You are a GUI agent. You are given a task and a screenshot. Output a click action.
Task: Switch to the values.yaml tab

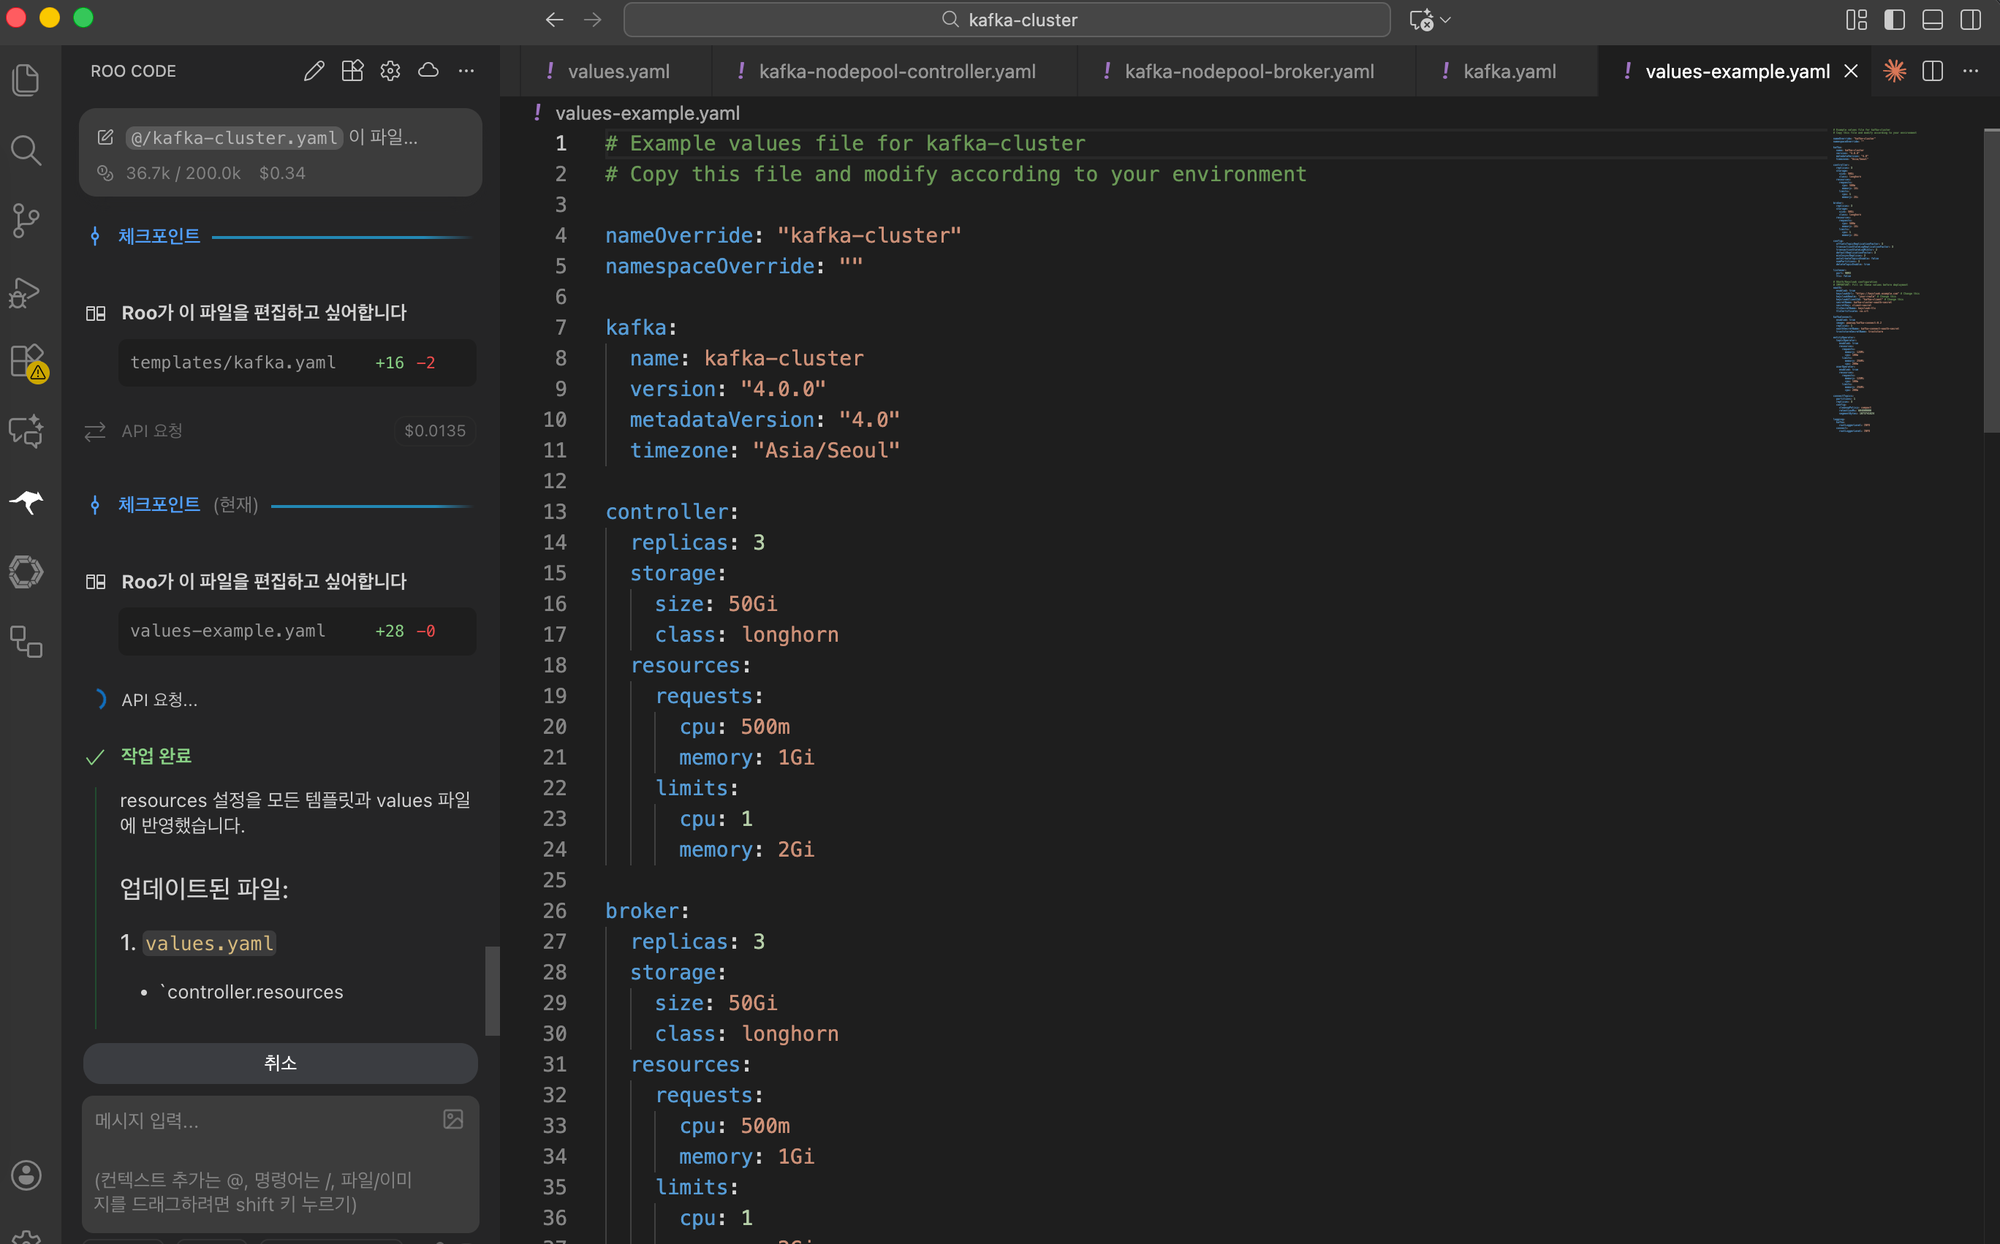click(618, 71)
